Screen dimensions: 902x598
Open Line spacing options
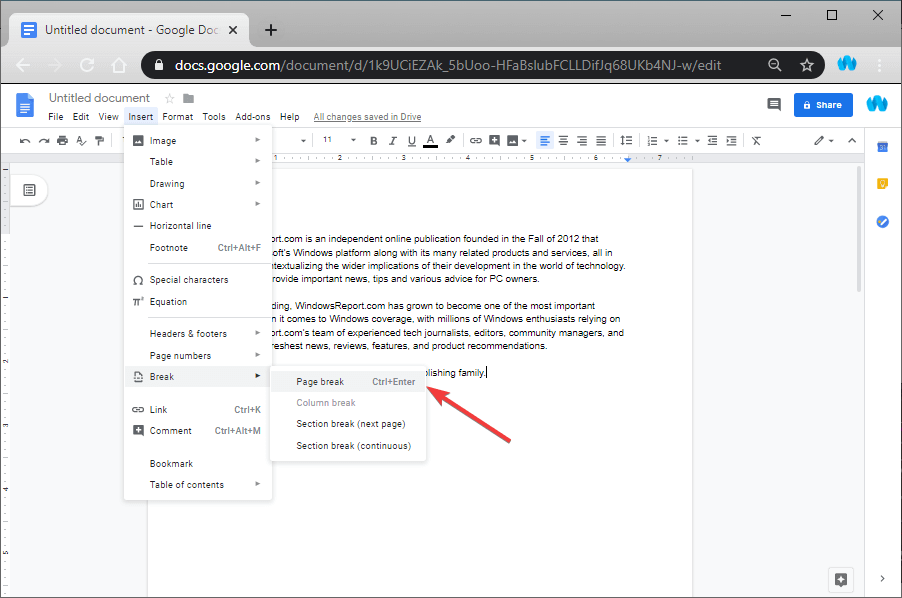(x=626, y=141)
